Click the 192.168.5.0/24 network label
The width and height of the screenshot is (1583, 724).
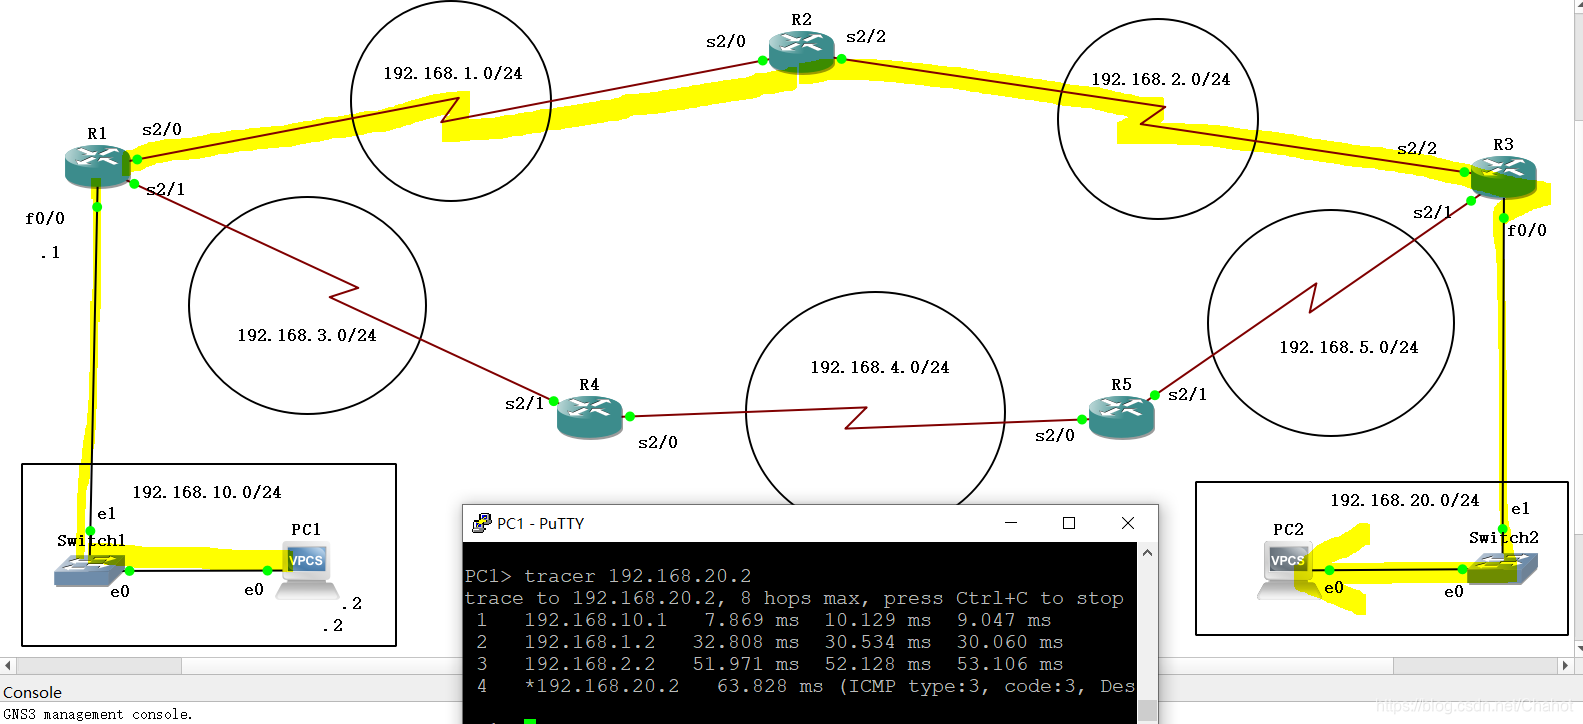tap(1349, 347)
